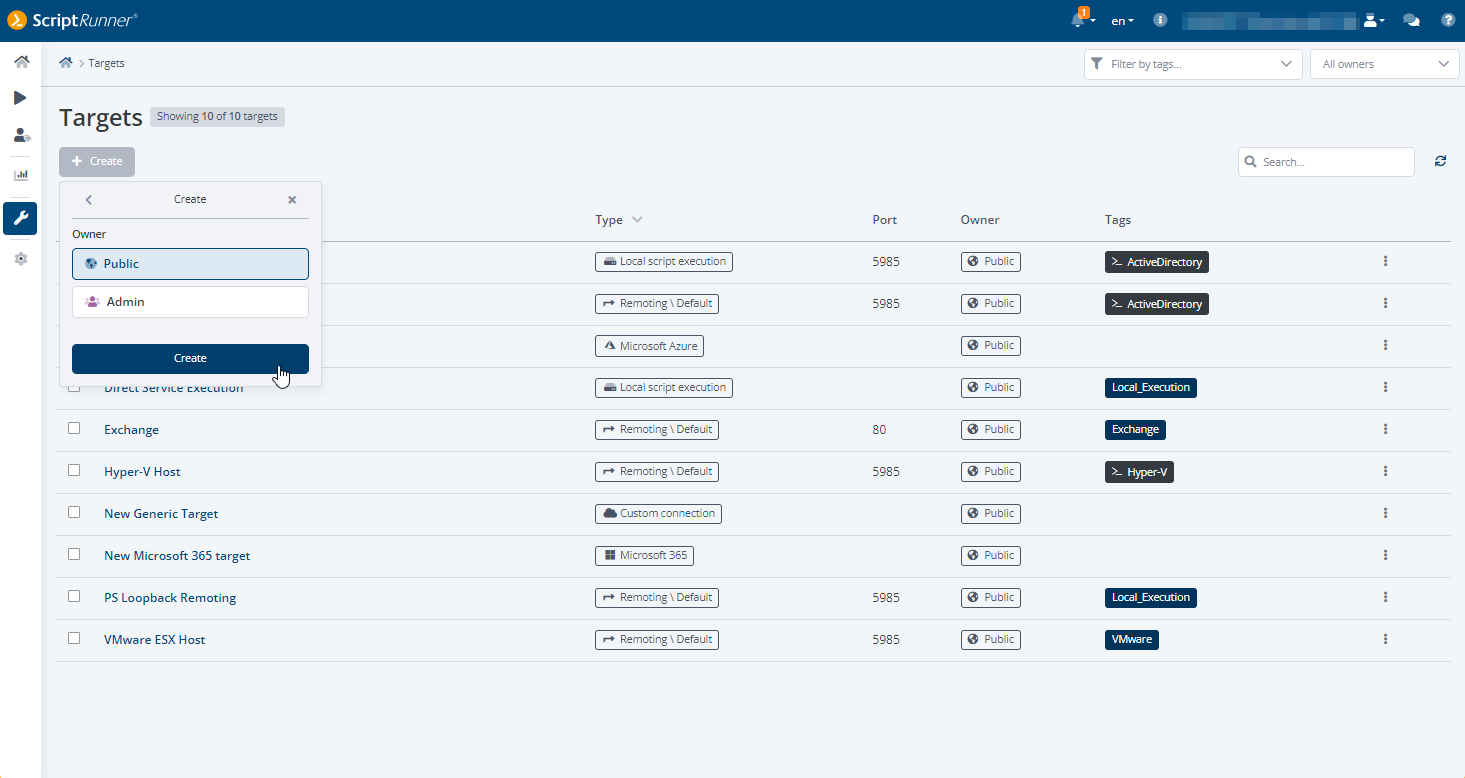Open the reports chart sidebar icon
1465x778 pixels.
pyautogui.click(x=21, y=175)
